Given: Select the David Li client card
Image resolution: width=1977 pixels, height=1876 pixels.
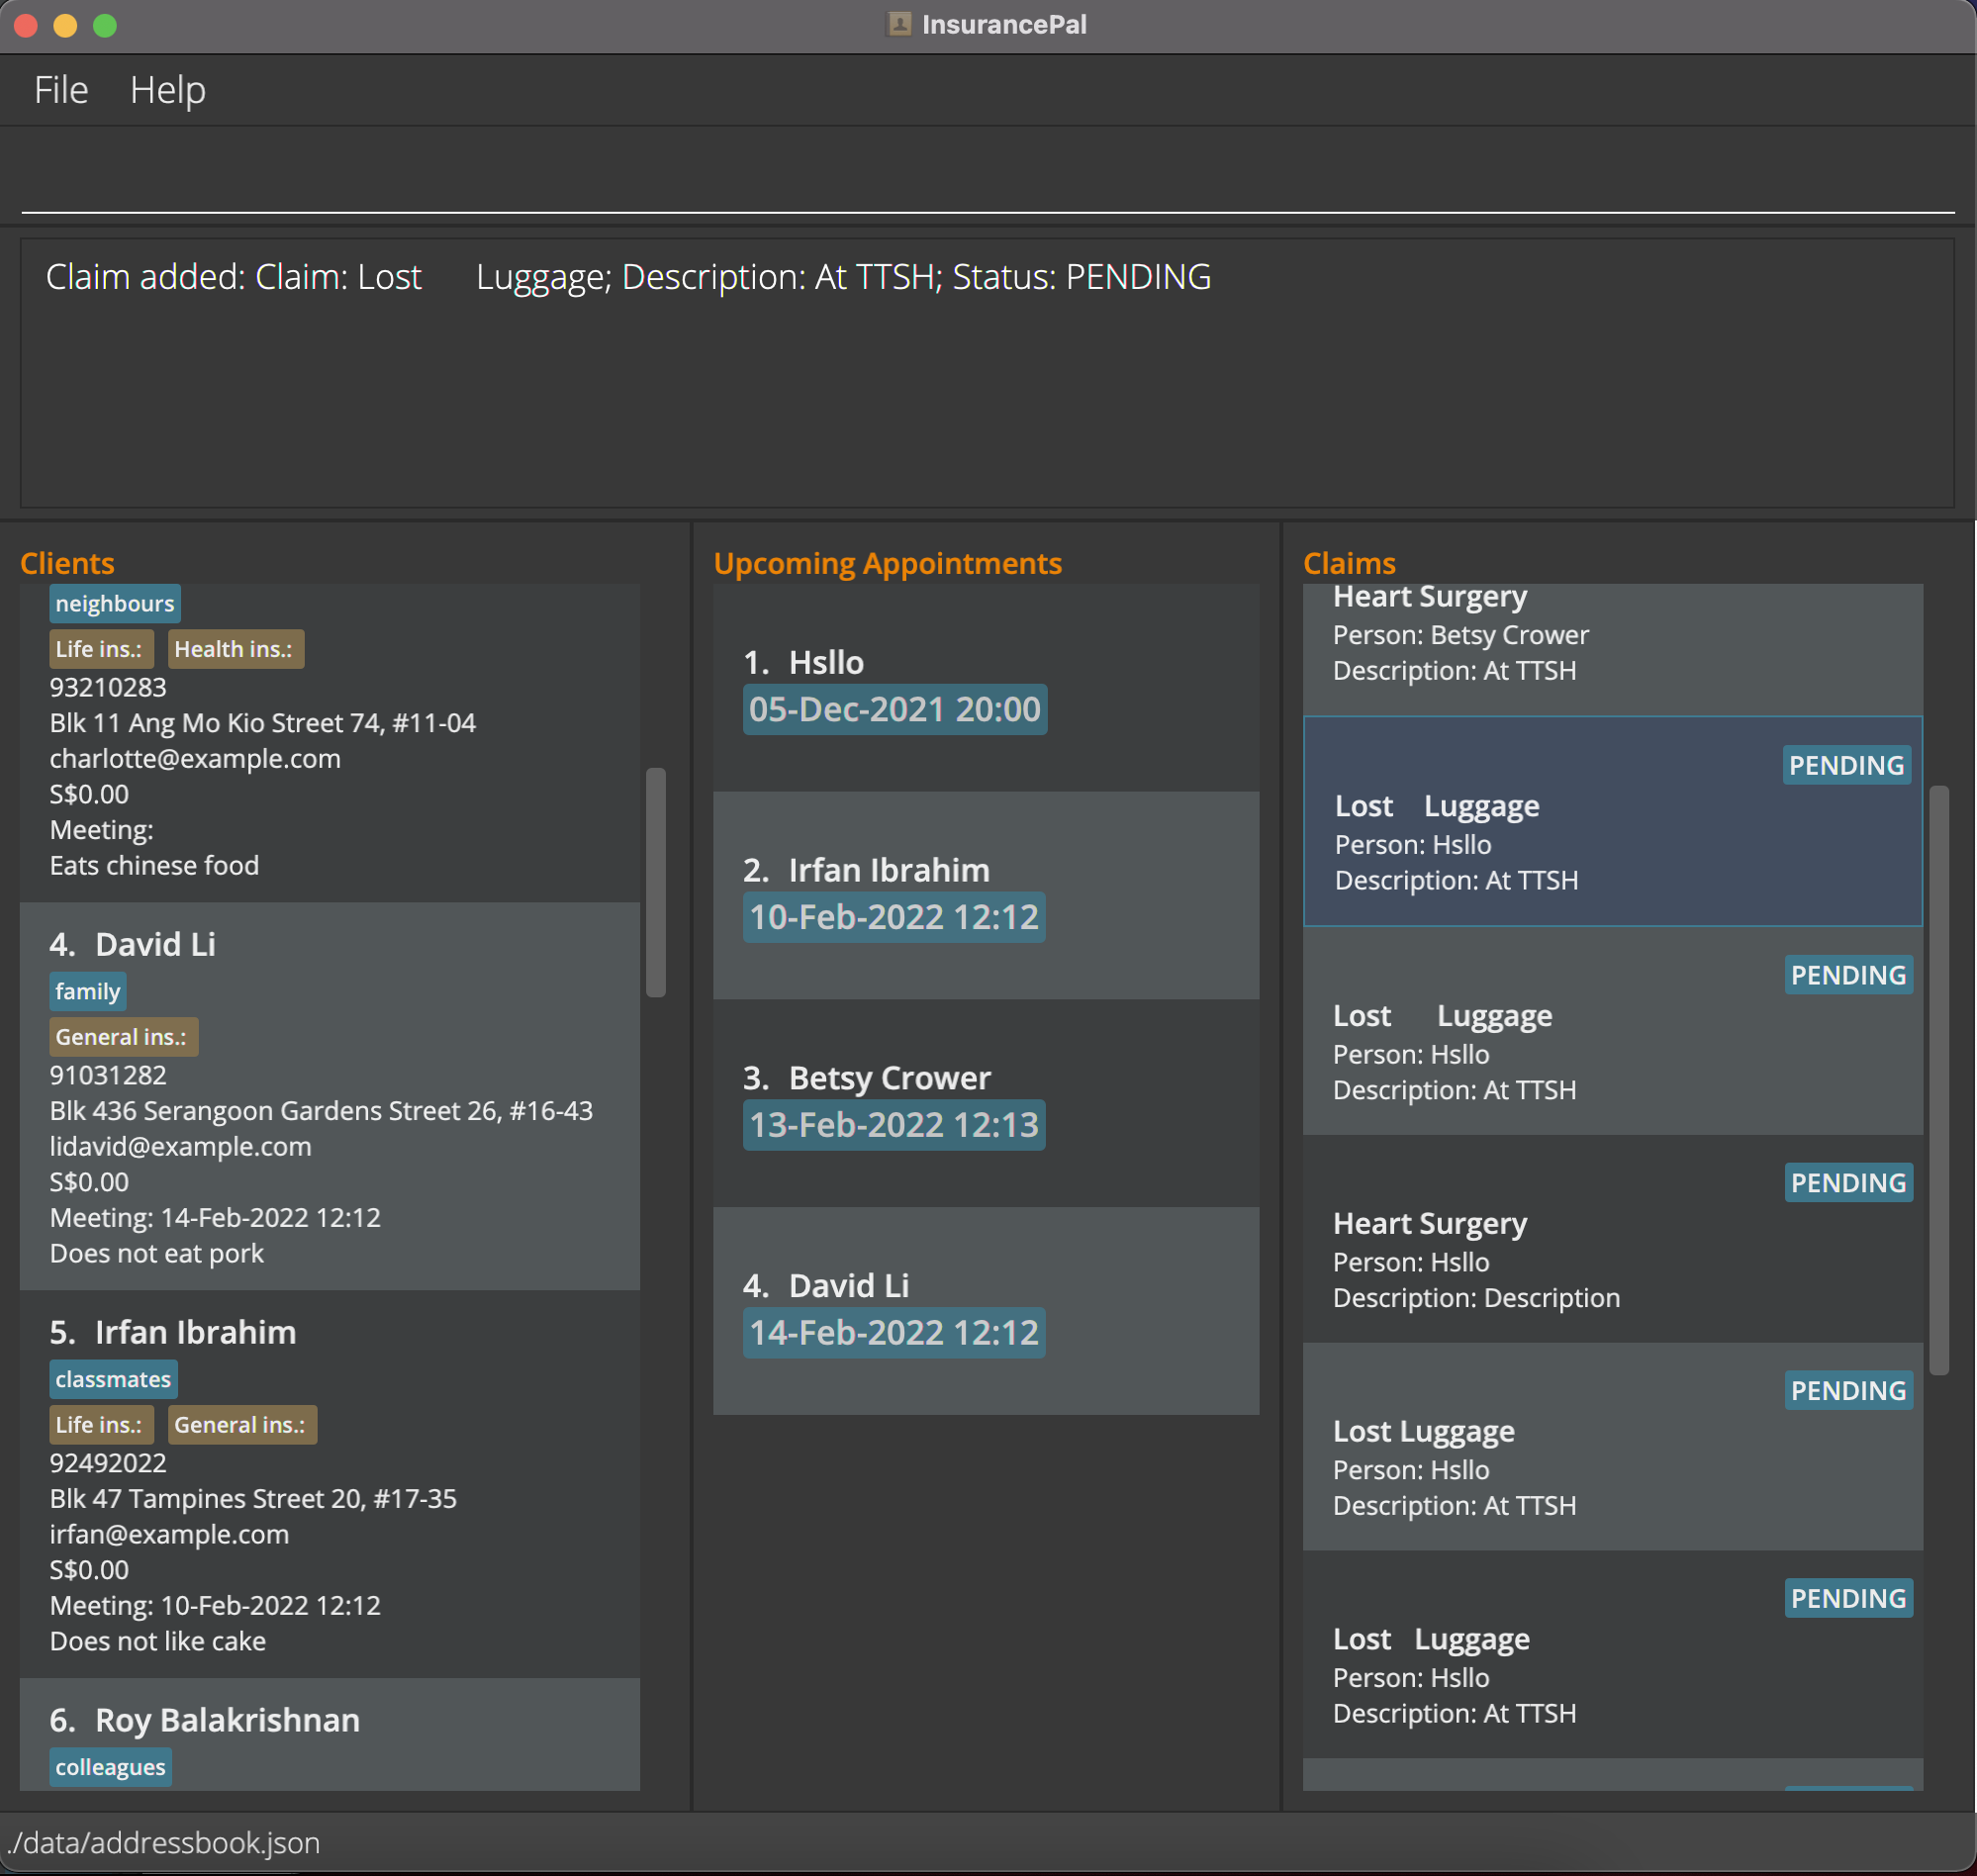Looking at the screenshot, I should (330, 1095).
